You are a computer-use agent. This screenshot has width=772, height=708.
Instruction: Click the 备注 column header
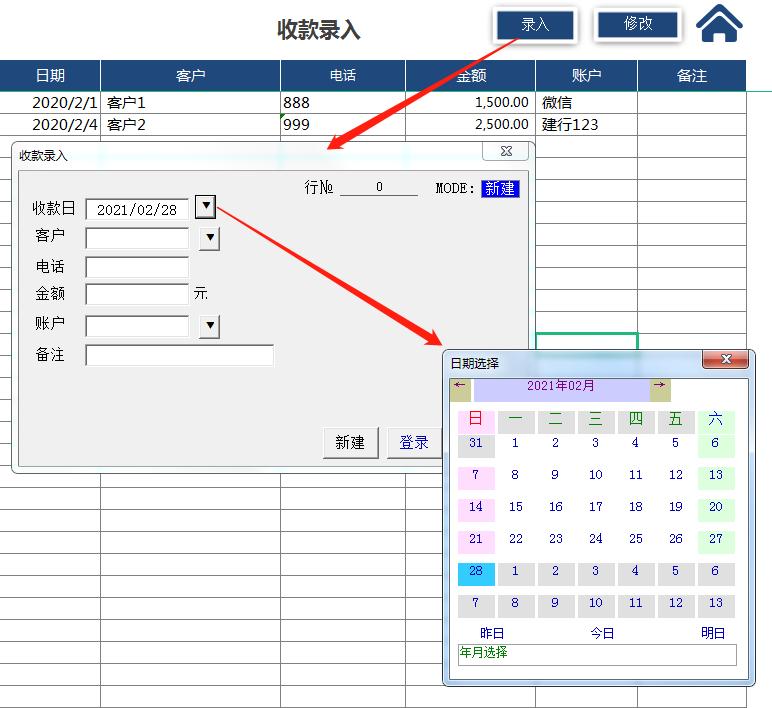(x=692, y=75)
